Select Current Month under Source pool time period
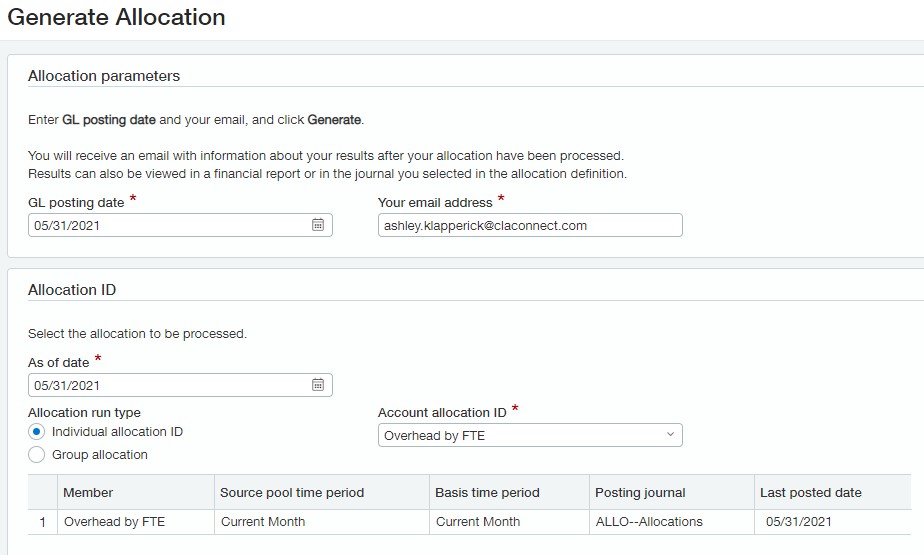 click(263, 521)
